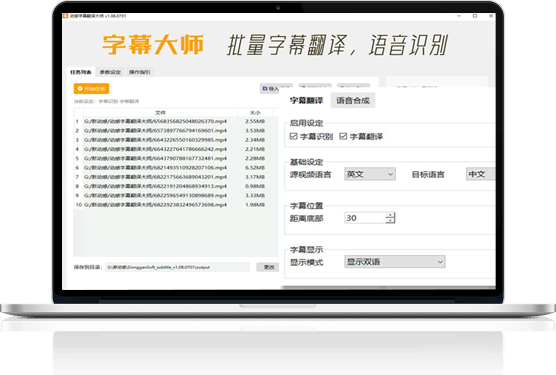Image resolution: width=556 pixels, height=375 pixels.
Task: Open the 参数设定 tab
Action: (x=110, y=72)
